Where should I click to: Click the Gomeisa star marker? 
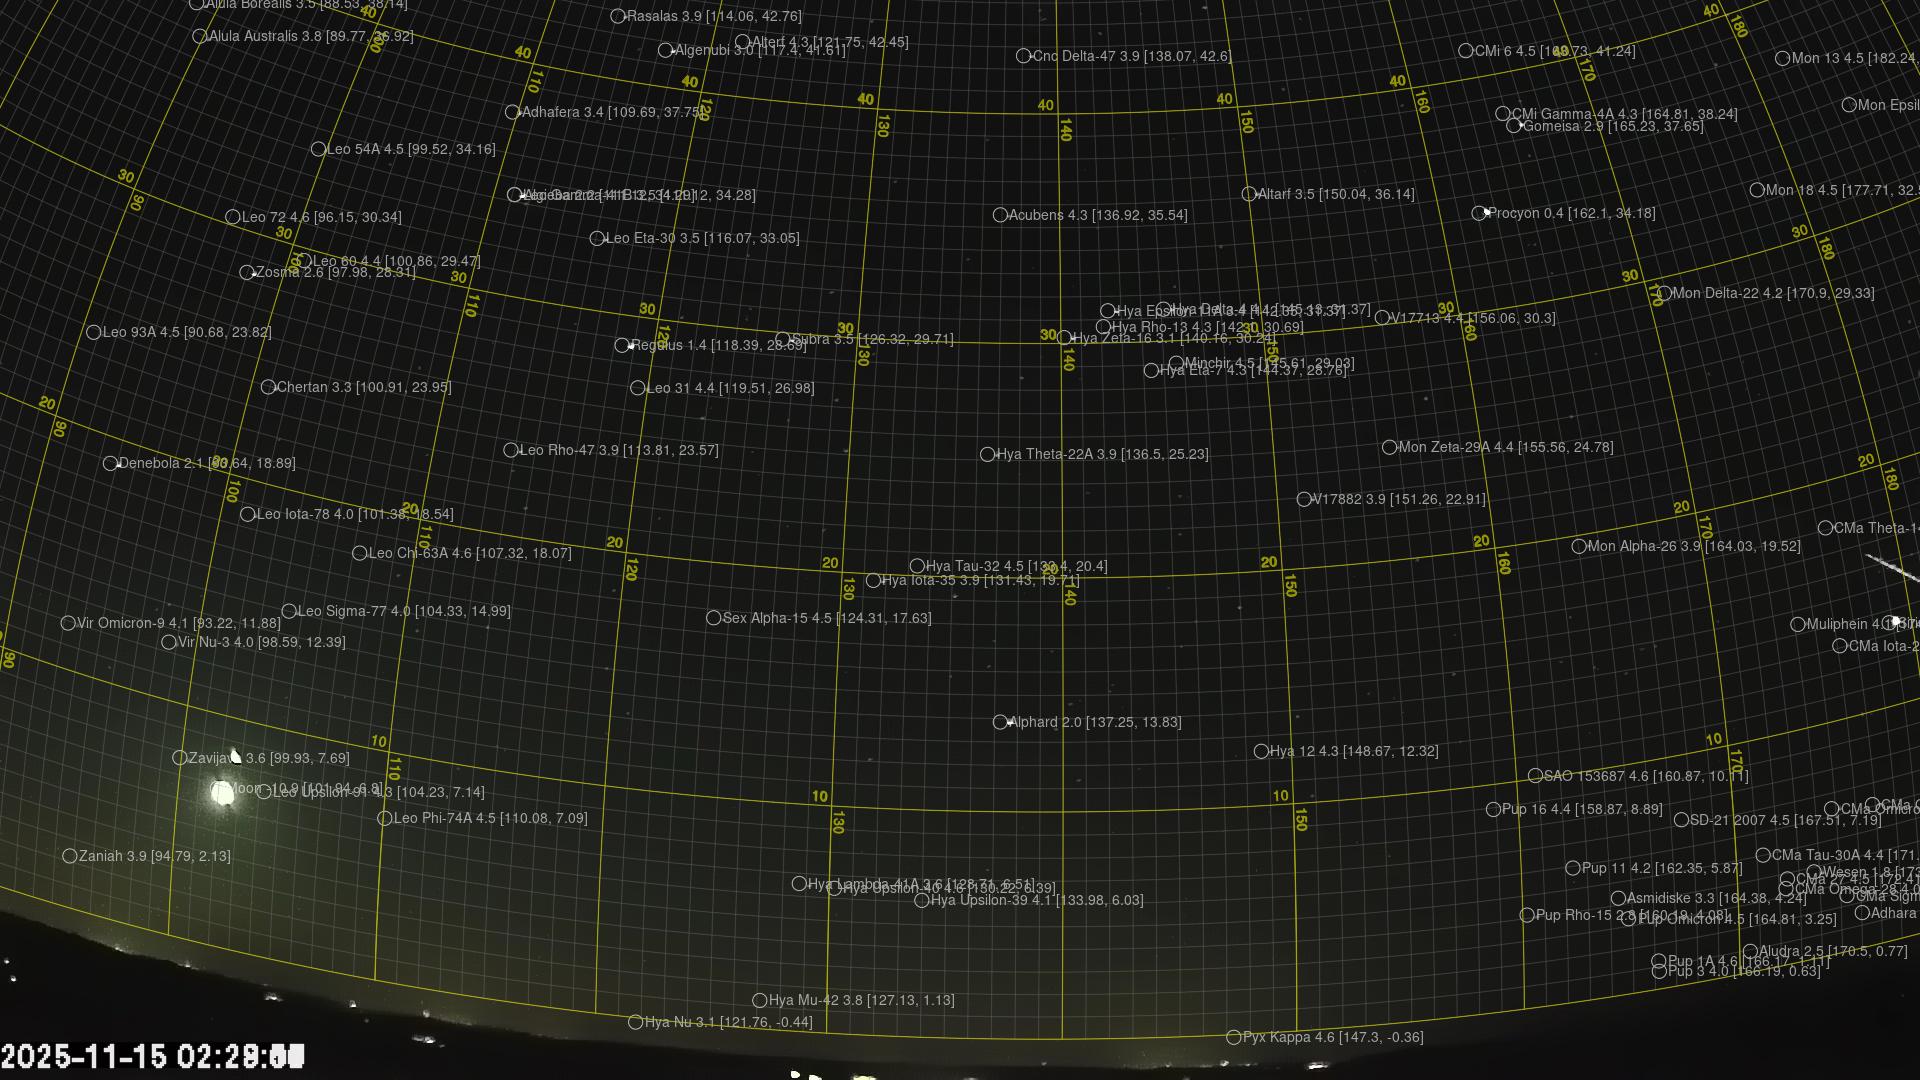pos(1514,126)
